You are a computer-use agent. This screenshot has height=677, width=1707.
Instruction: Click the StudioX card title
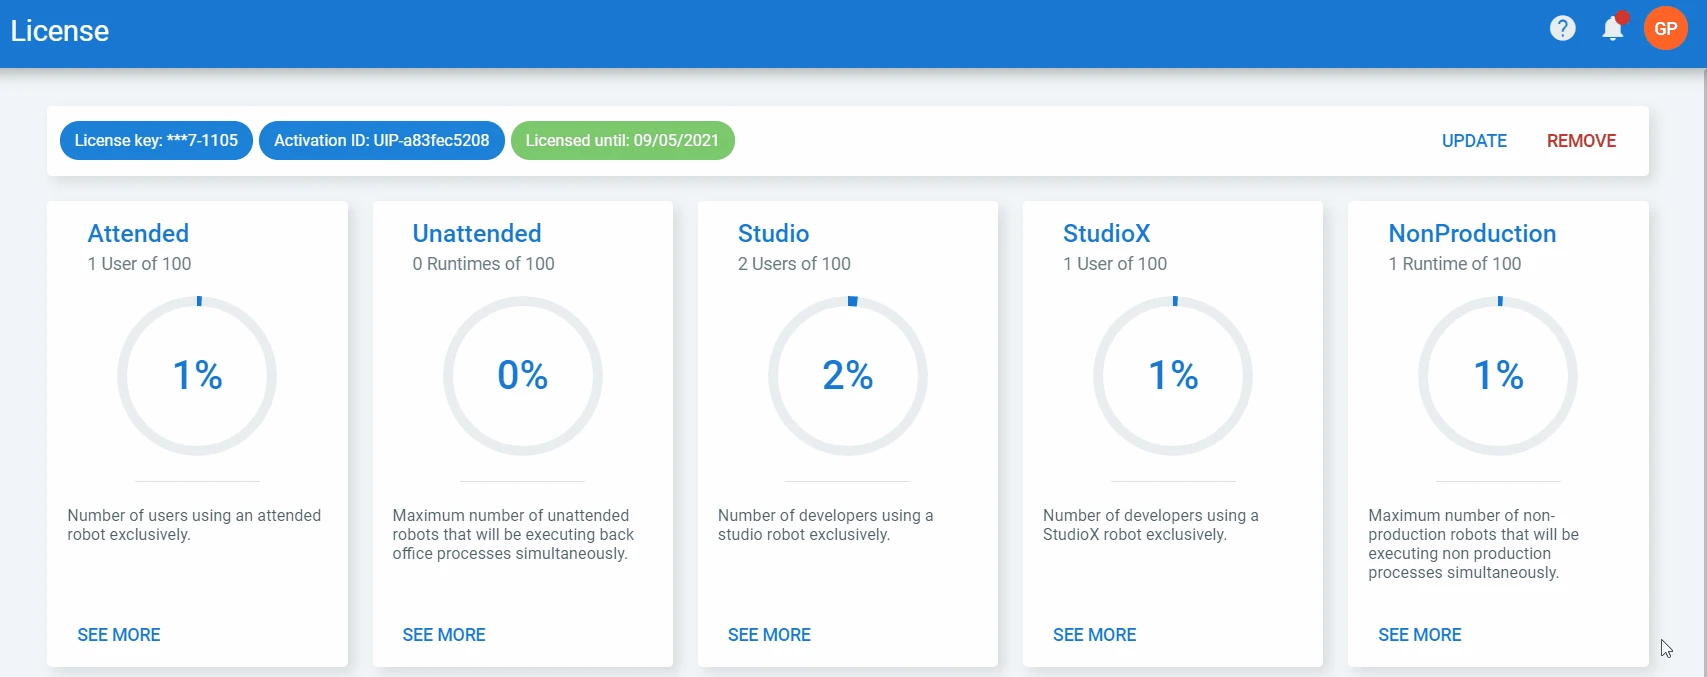(1106, 233)
